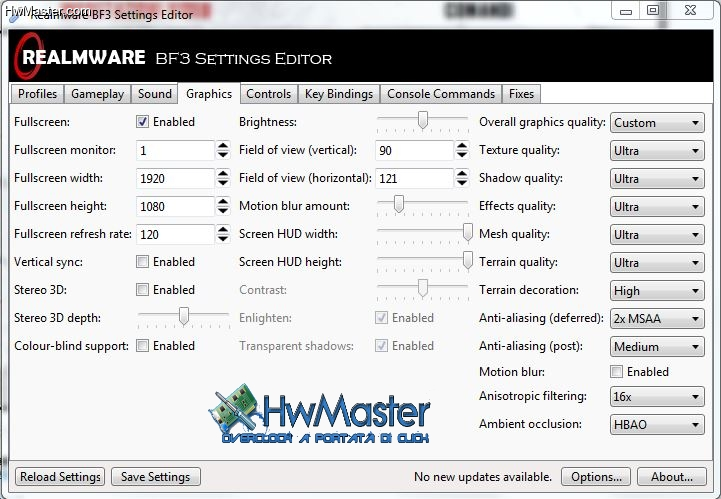Click the Fullscreen width input field
Viewport: 721px width, 499px height.
(x=176, y=178)
